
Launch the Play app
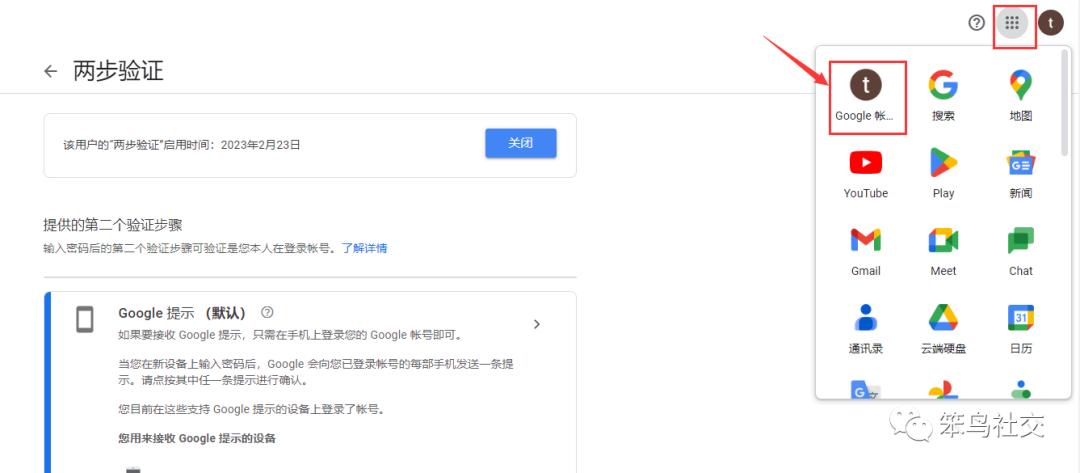tap(943, 174)
